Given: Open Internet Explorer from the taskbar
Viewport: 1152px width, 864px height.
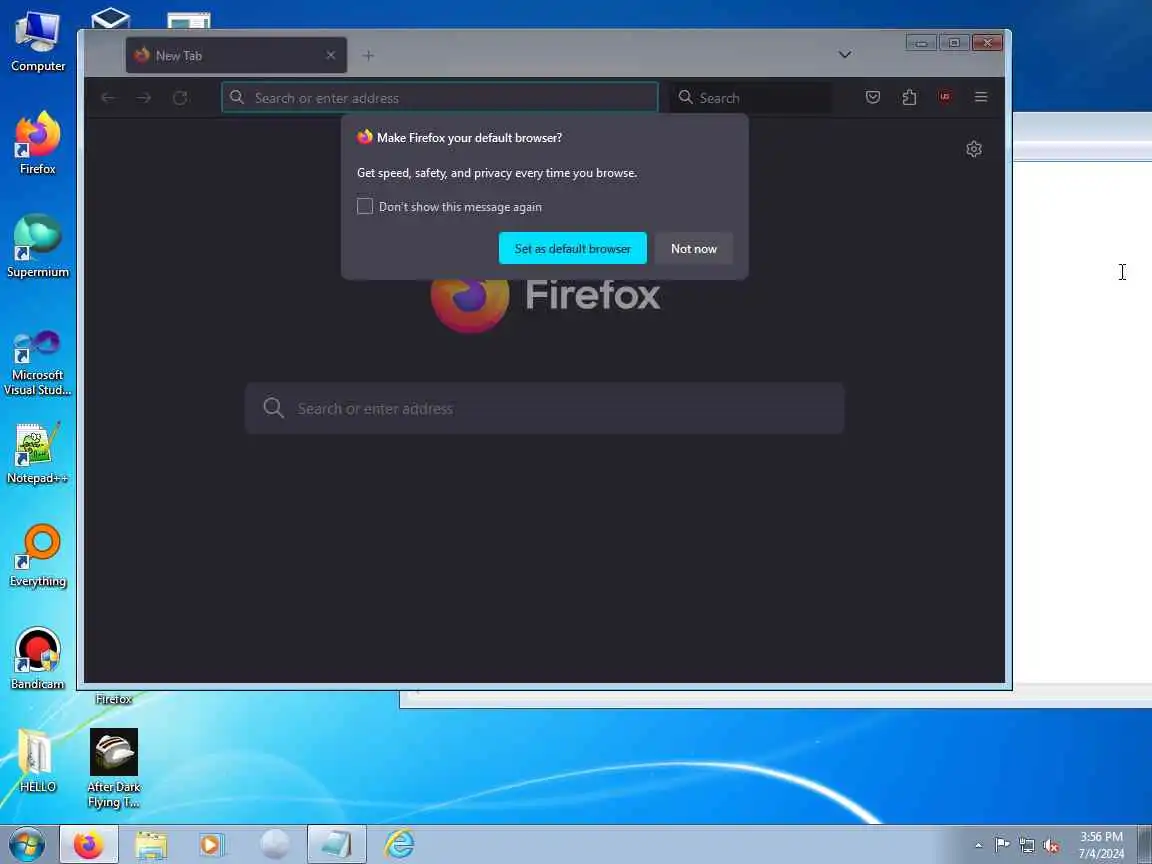Looking at the screenshot, I should pos(399,845).
